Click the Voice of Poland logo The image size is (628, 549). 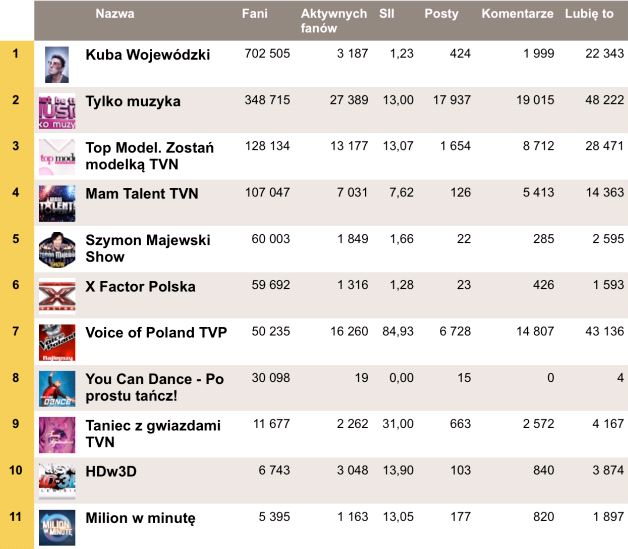coord(56,341)
